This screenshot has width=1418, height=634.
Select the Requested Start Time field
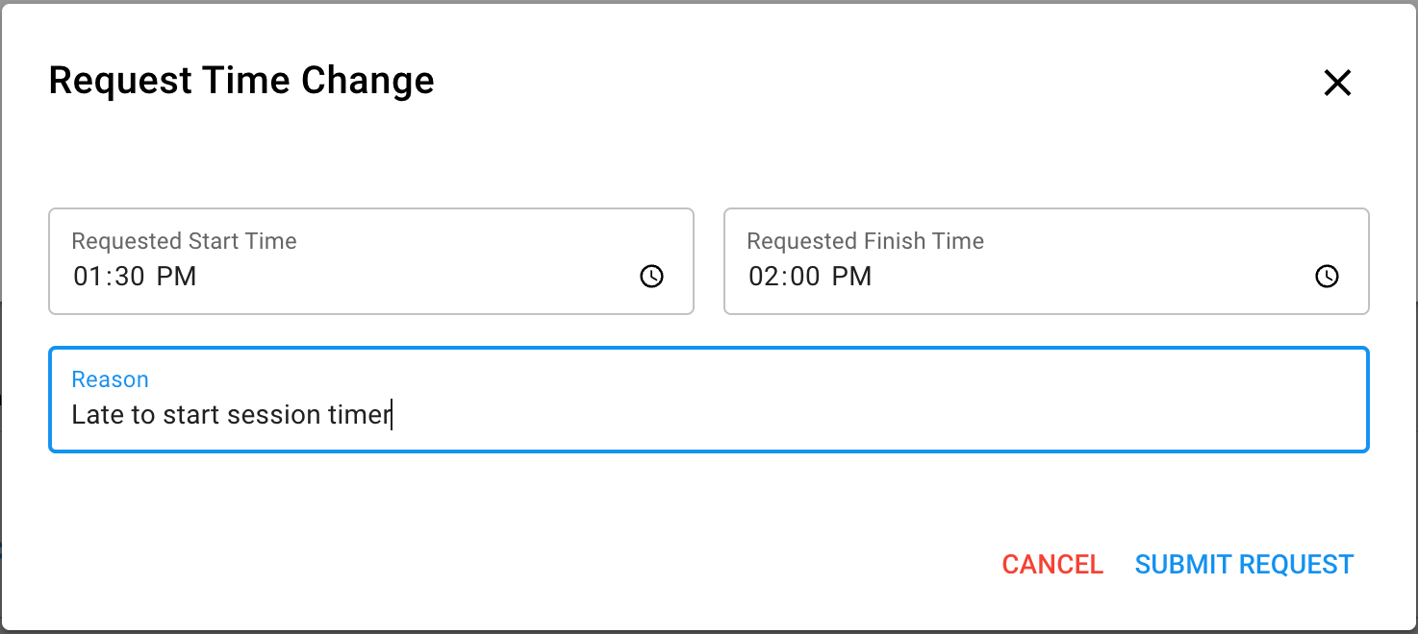[x=300, y=261]
